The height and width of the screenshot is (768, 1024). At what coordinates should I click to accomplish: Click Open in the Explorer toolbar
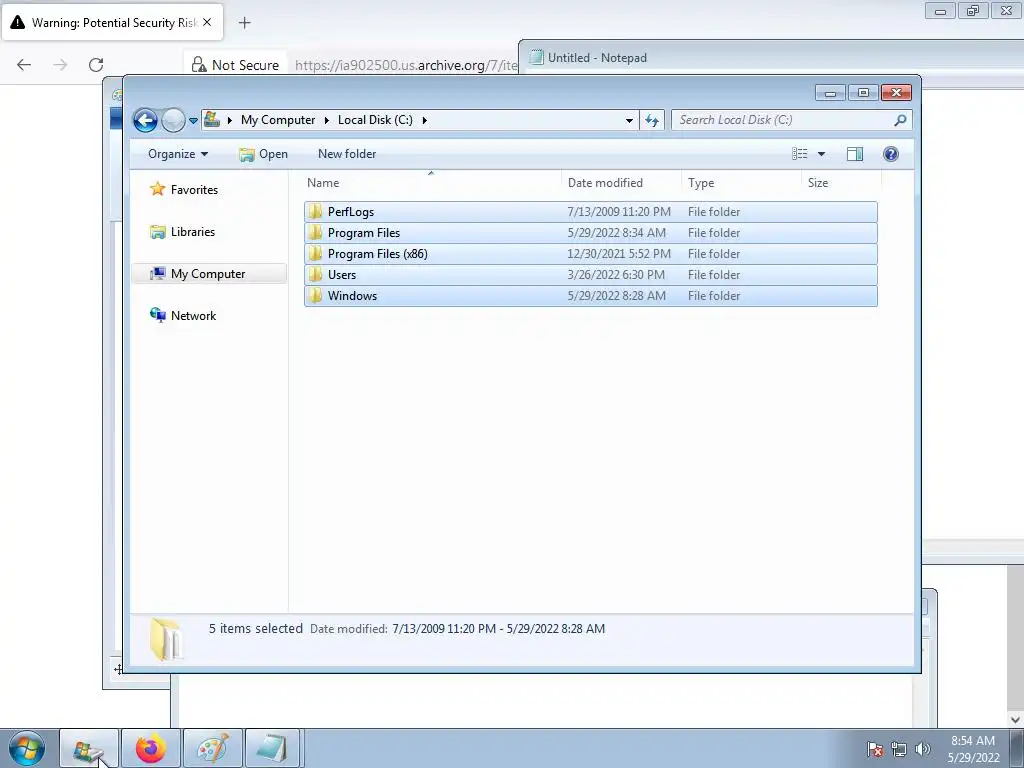click(264, 154)
